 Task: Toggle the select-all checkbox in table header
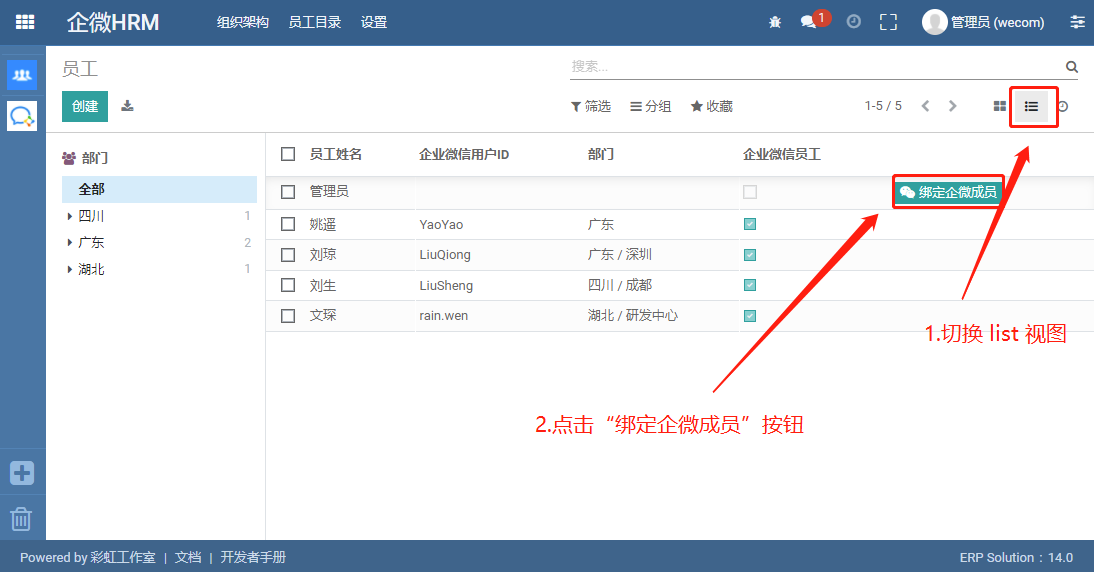click(288, 154)
